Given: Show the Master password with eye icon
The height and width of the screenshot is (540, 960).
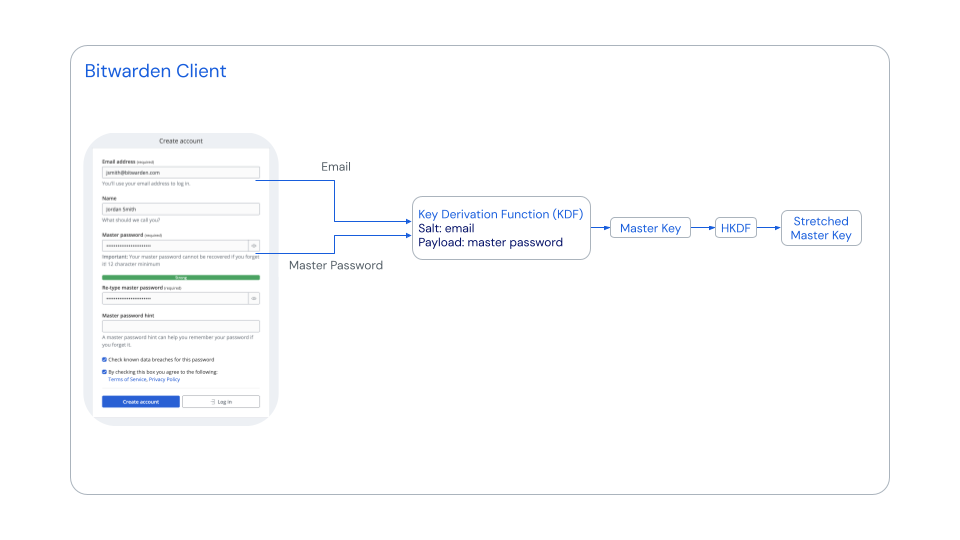Looking at the screenshot, I should [x=254, y=245].
